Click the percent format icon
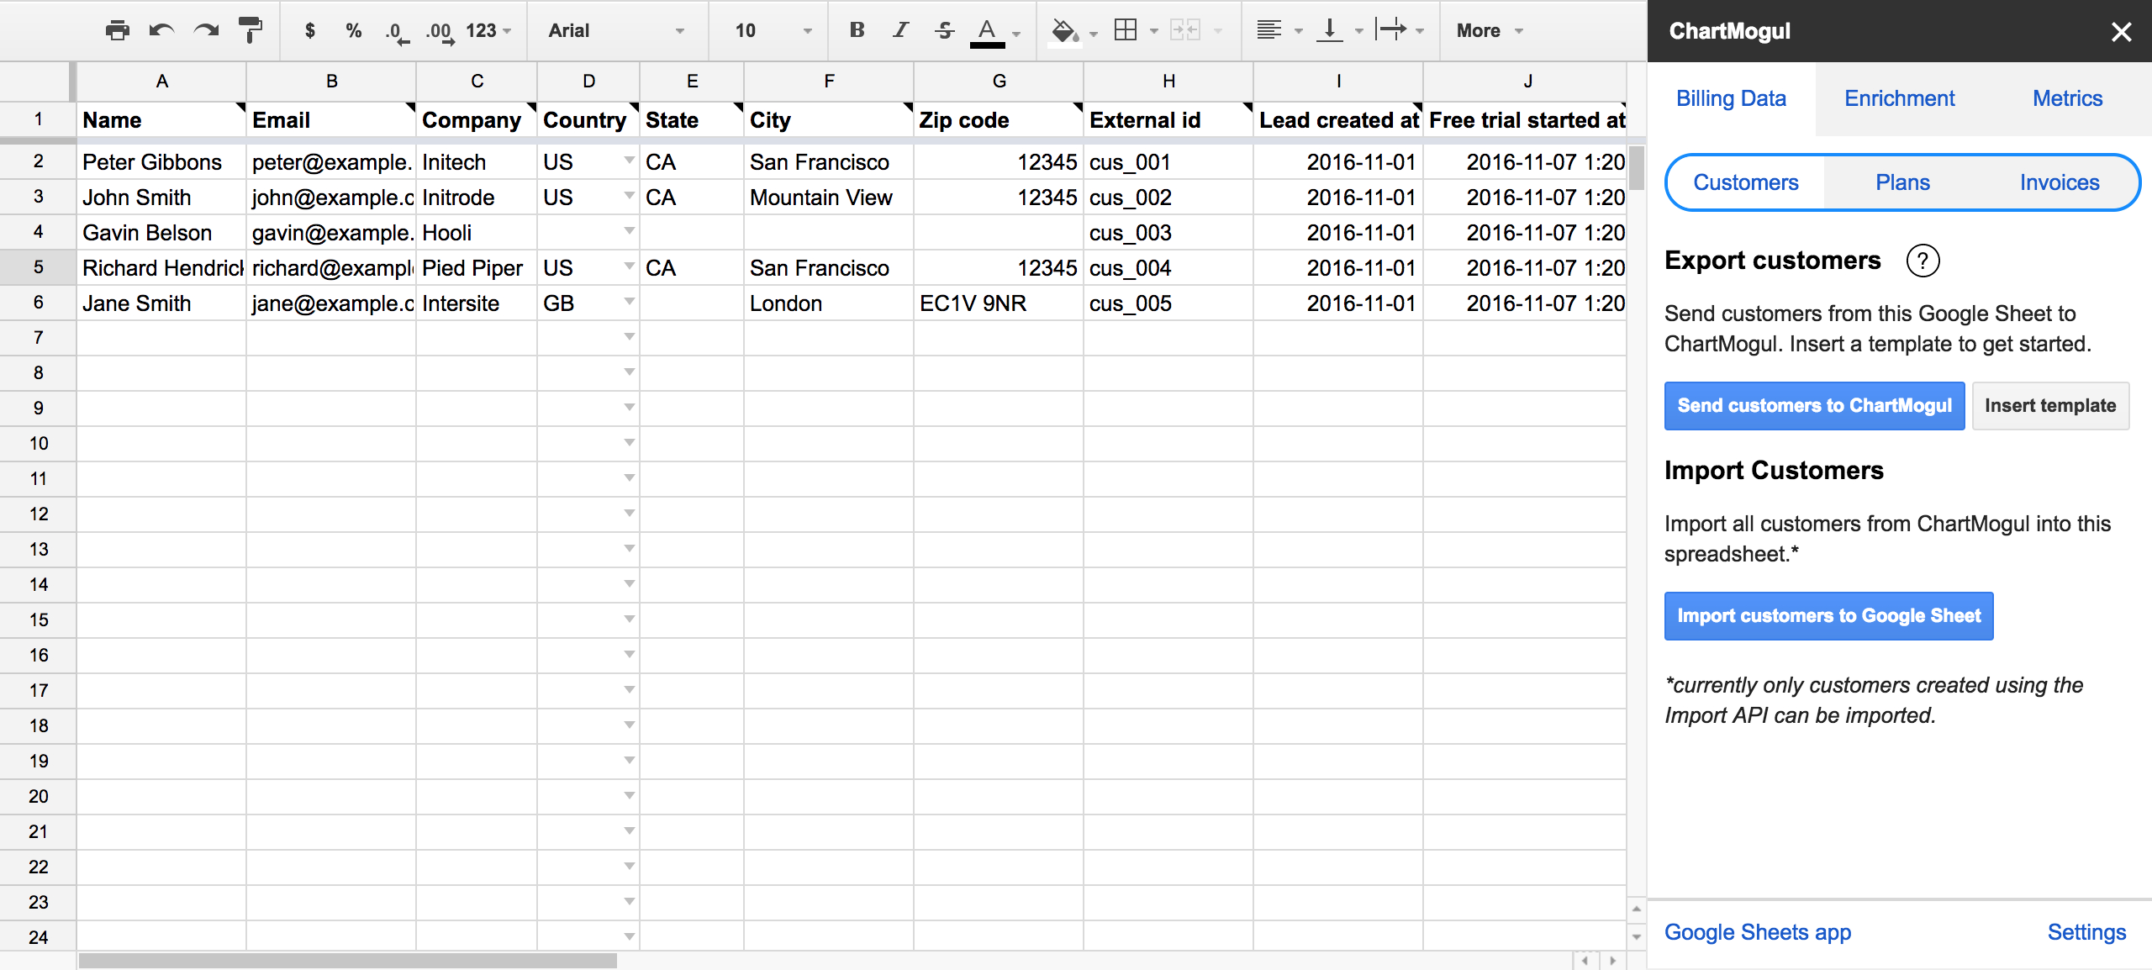Screen dimensions: 2152x970 pos(353,30)
